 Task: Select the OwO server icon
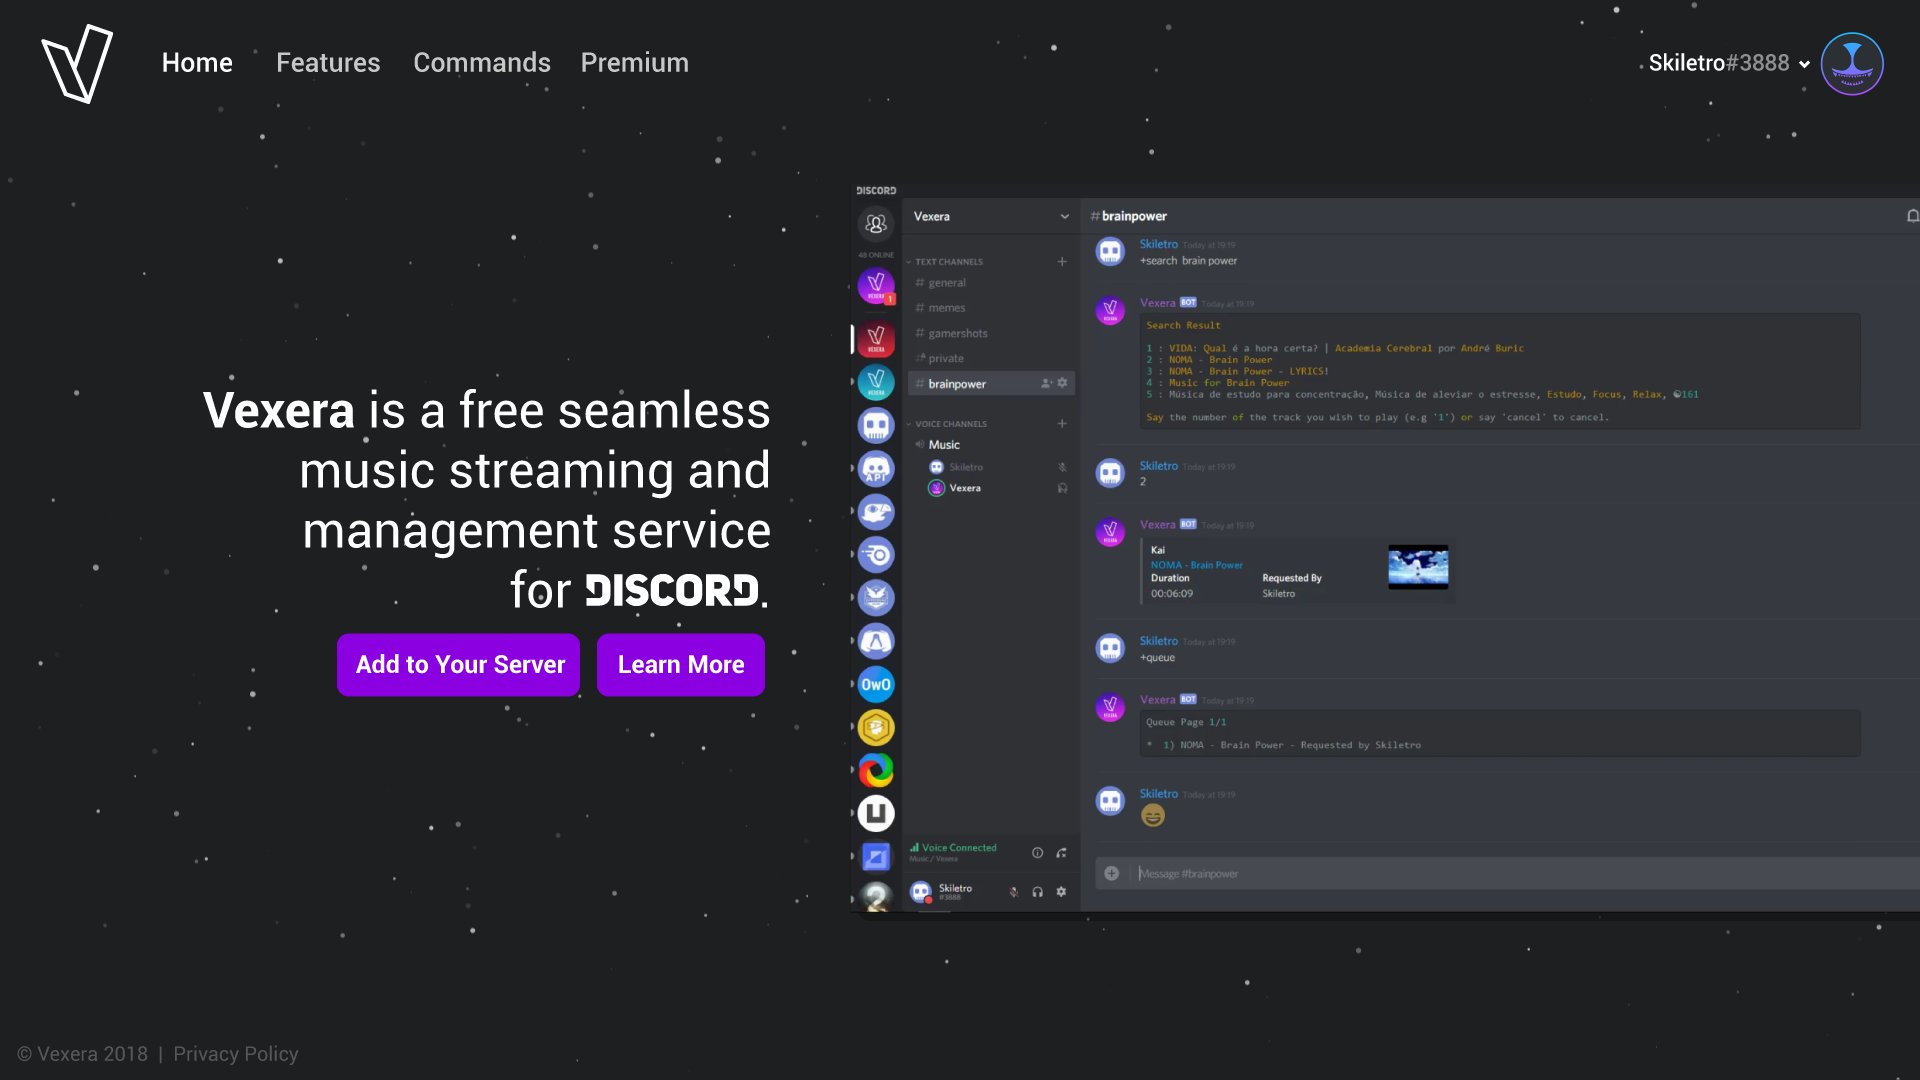876,685
